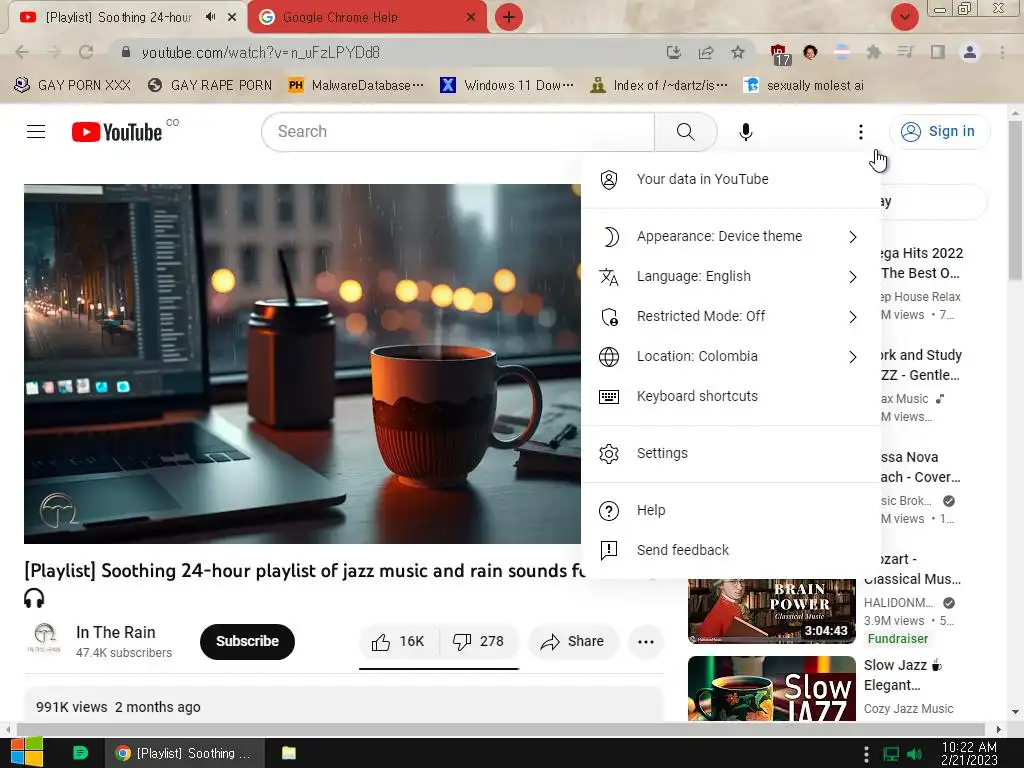Click the Share button below the video
The image size is (1024, 768).
(572, 641)
